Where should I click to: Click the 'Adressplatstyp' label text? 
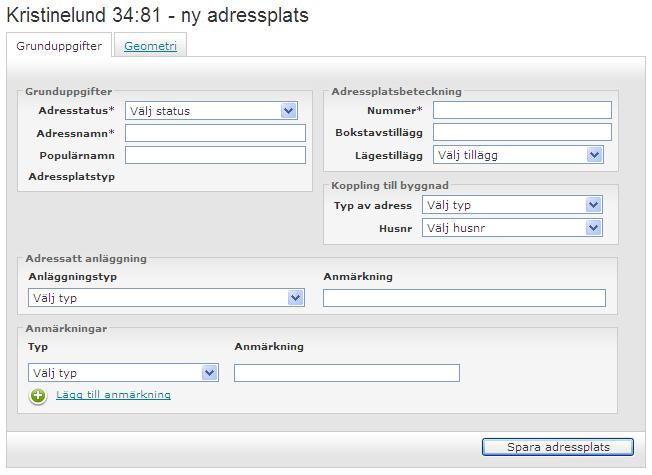pos(72,177)
